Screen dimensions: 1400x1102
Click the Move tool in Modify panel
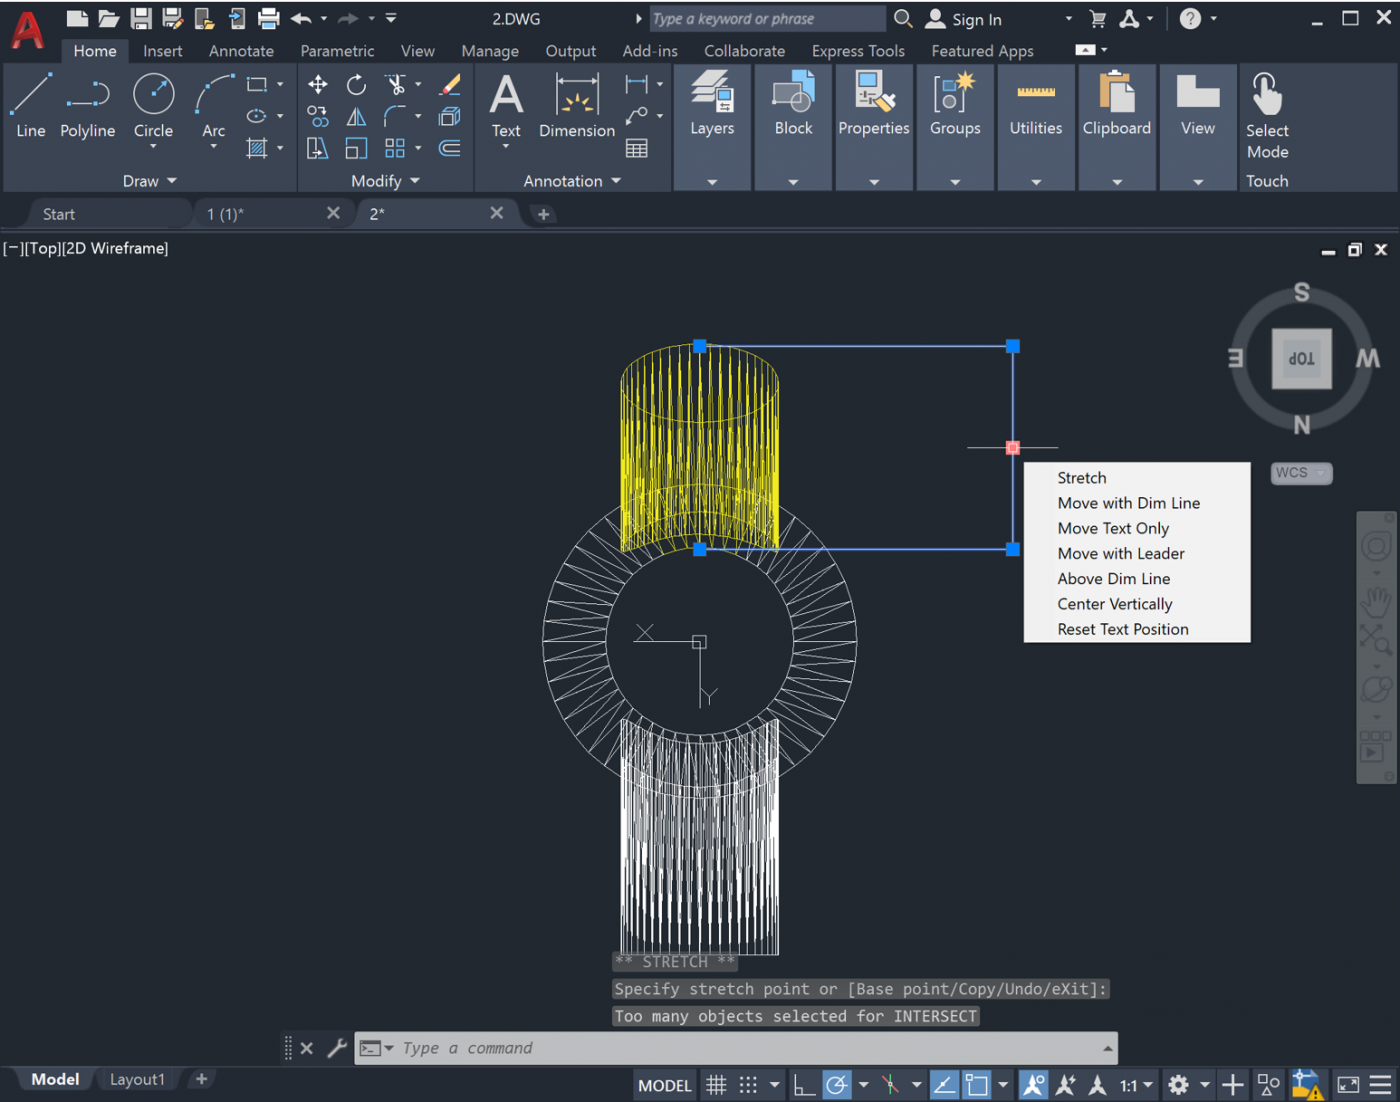[318, 85]
